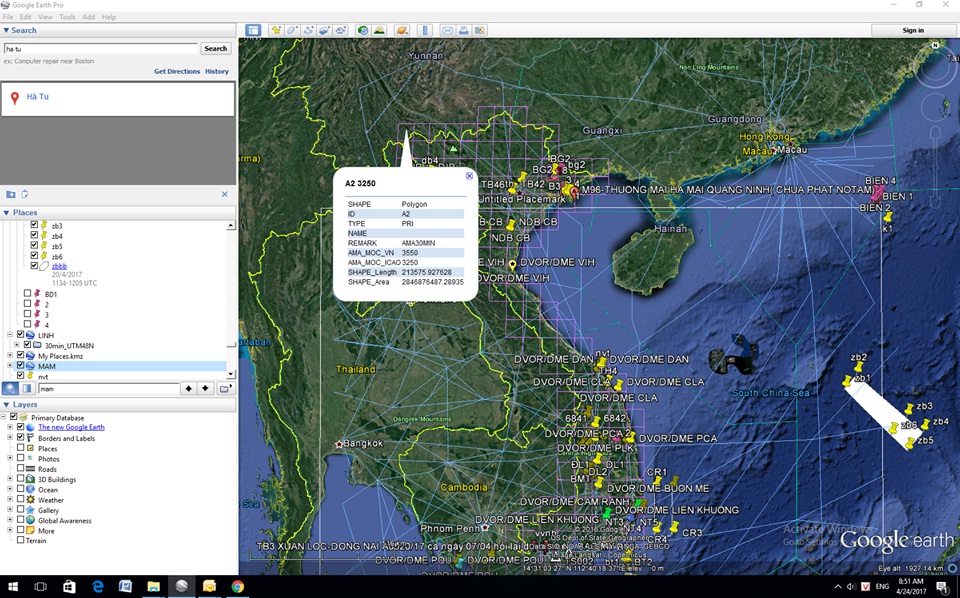Open File Explorer from the taskbar
Viewport: 960px width, 598px height.
(153, 586)
